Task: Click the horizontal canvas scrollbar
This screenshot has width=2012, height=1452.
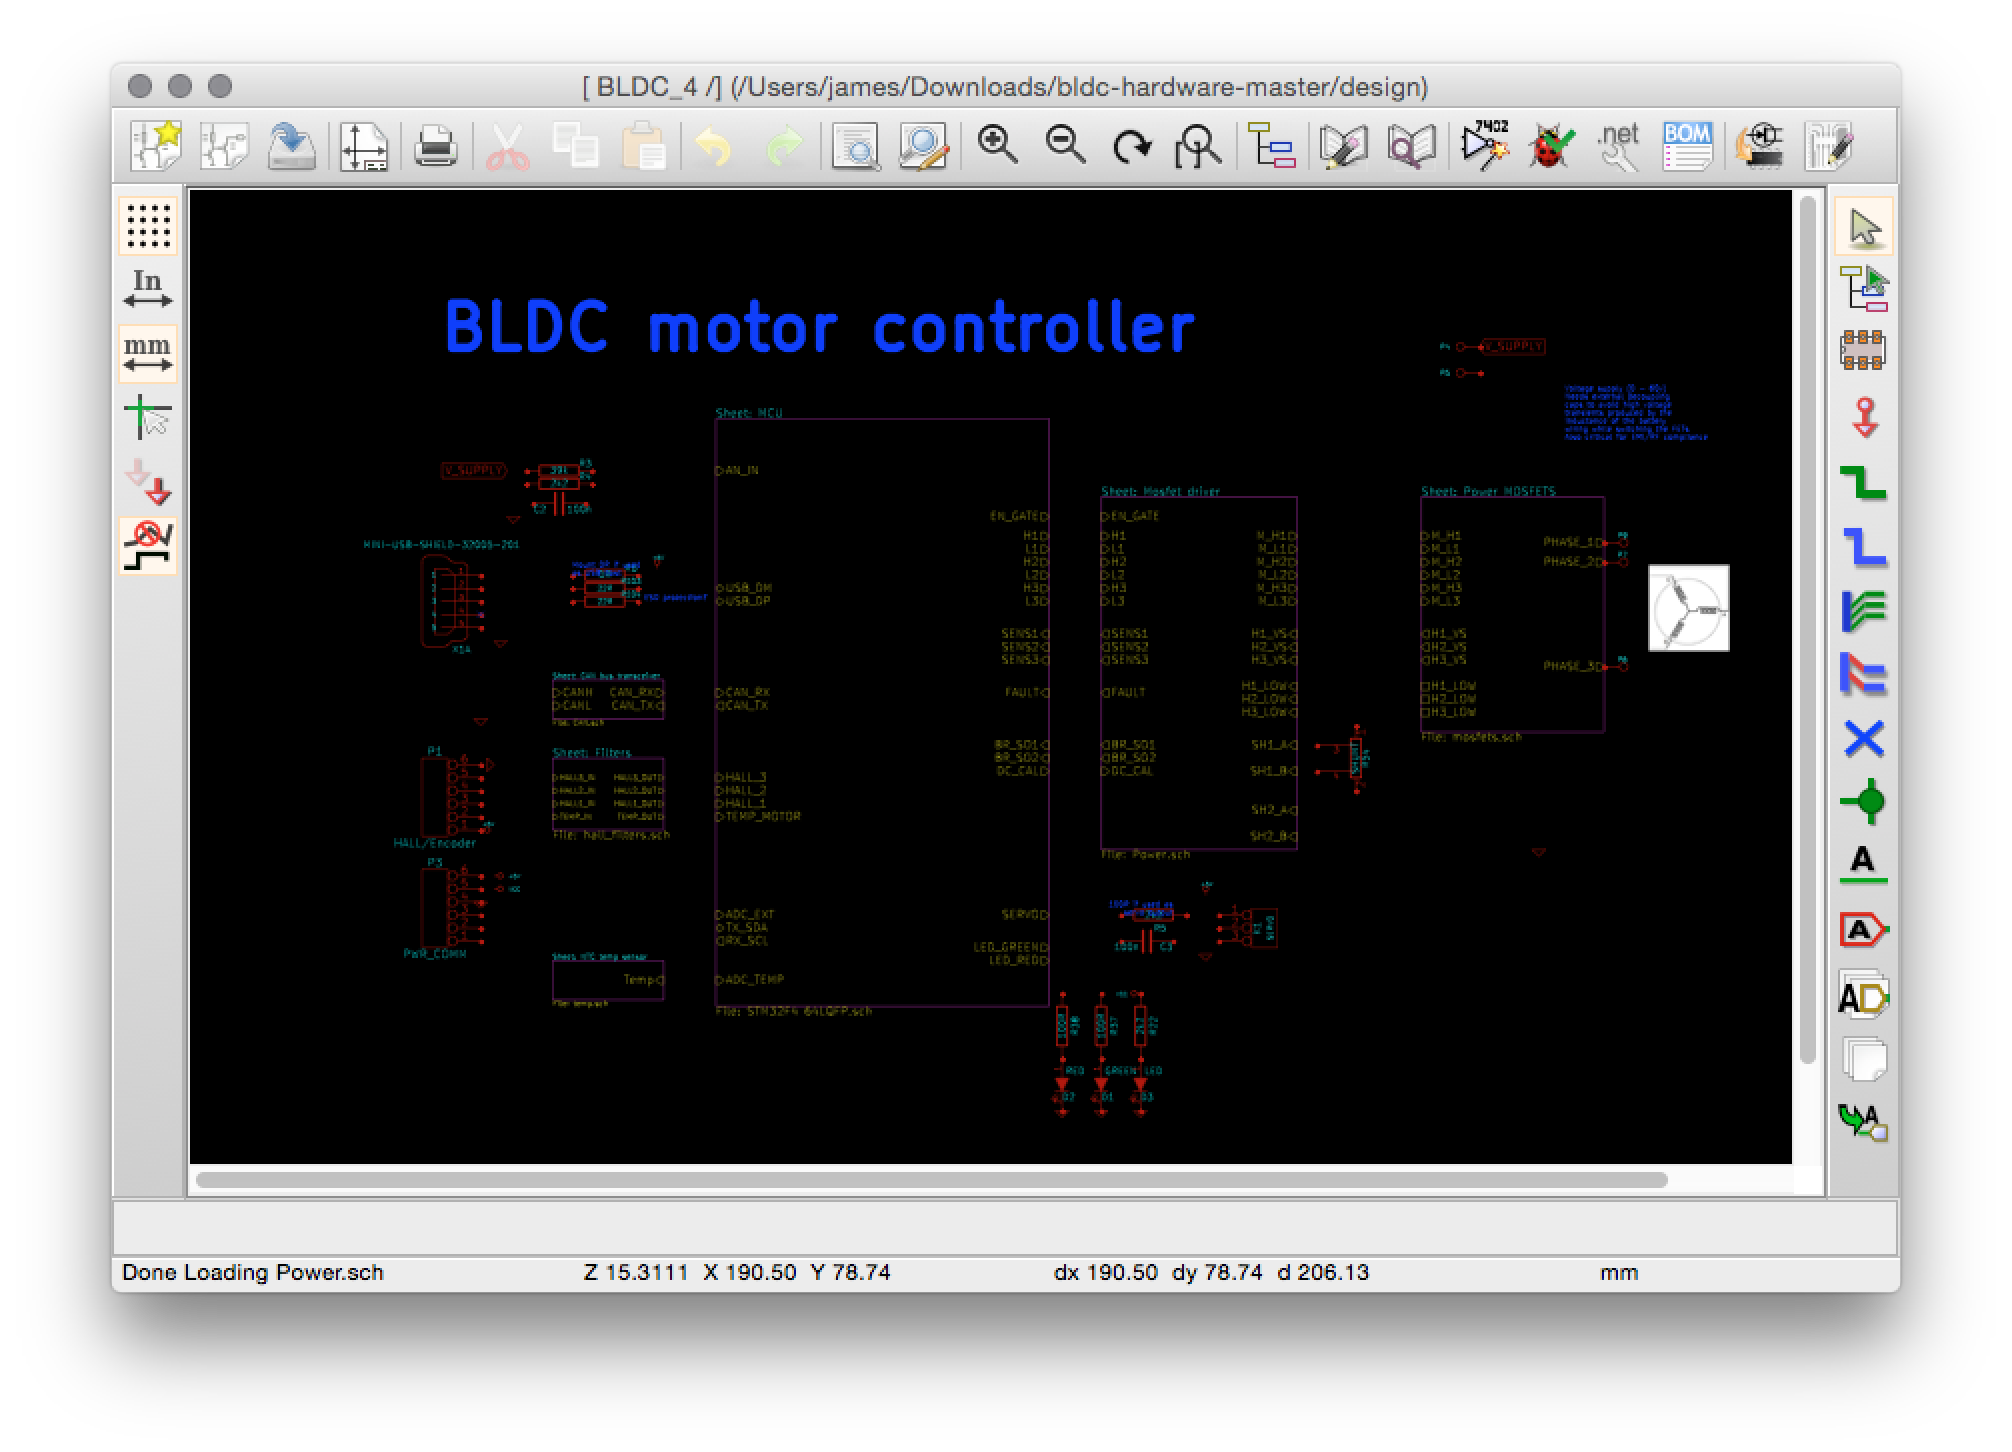Action: (x=932, y=1180)
